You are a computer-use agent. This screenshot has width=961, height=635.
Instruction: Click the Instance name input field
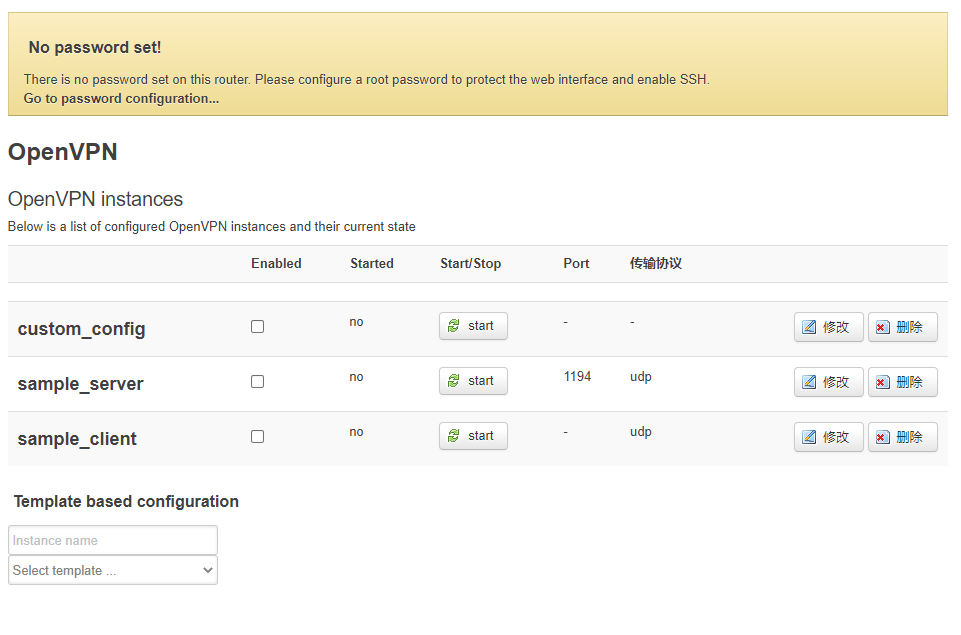pyautogui.click(x=112, y=539)
